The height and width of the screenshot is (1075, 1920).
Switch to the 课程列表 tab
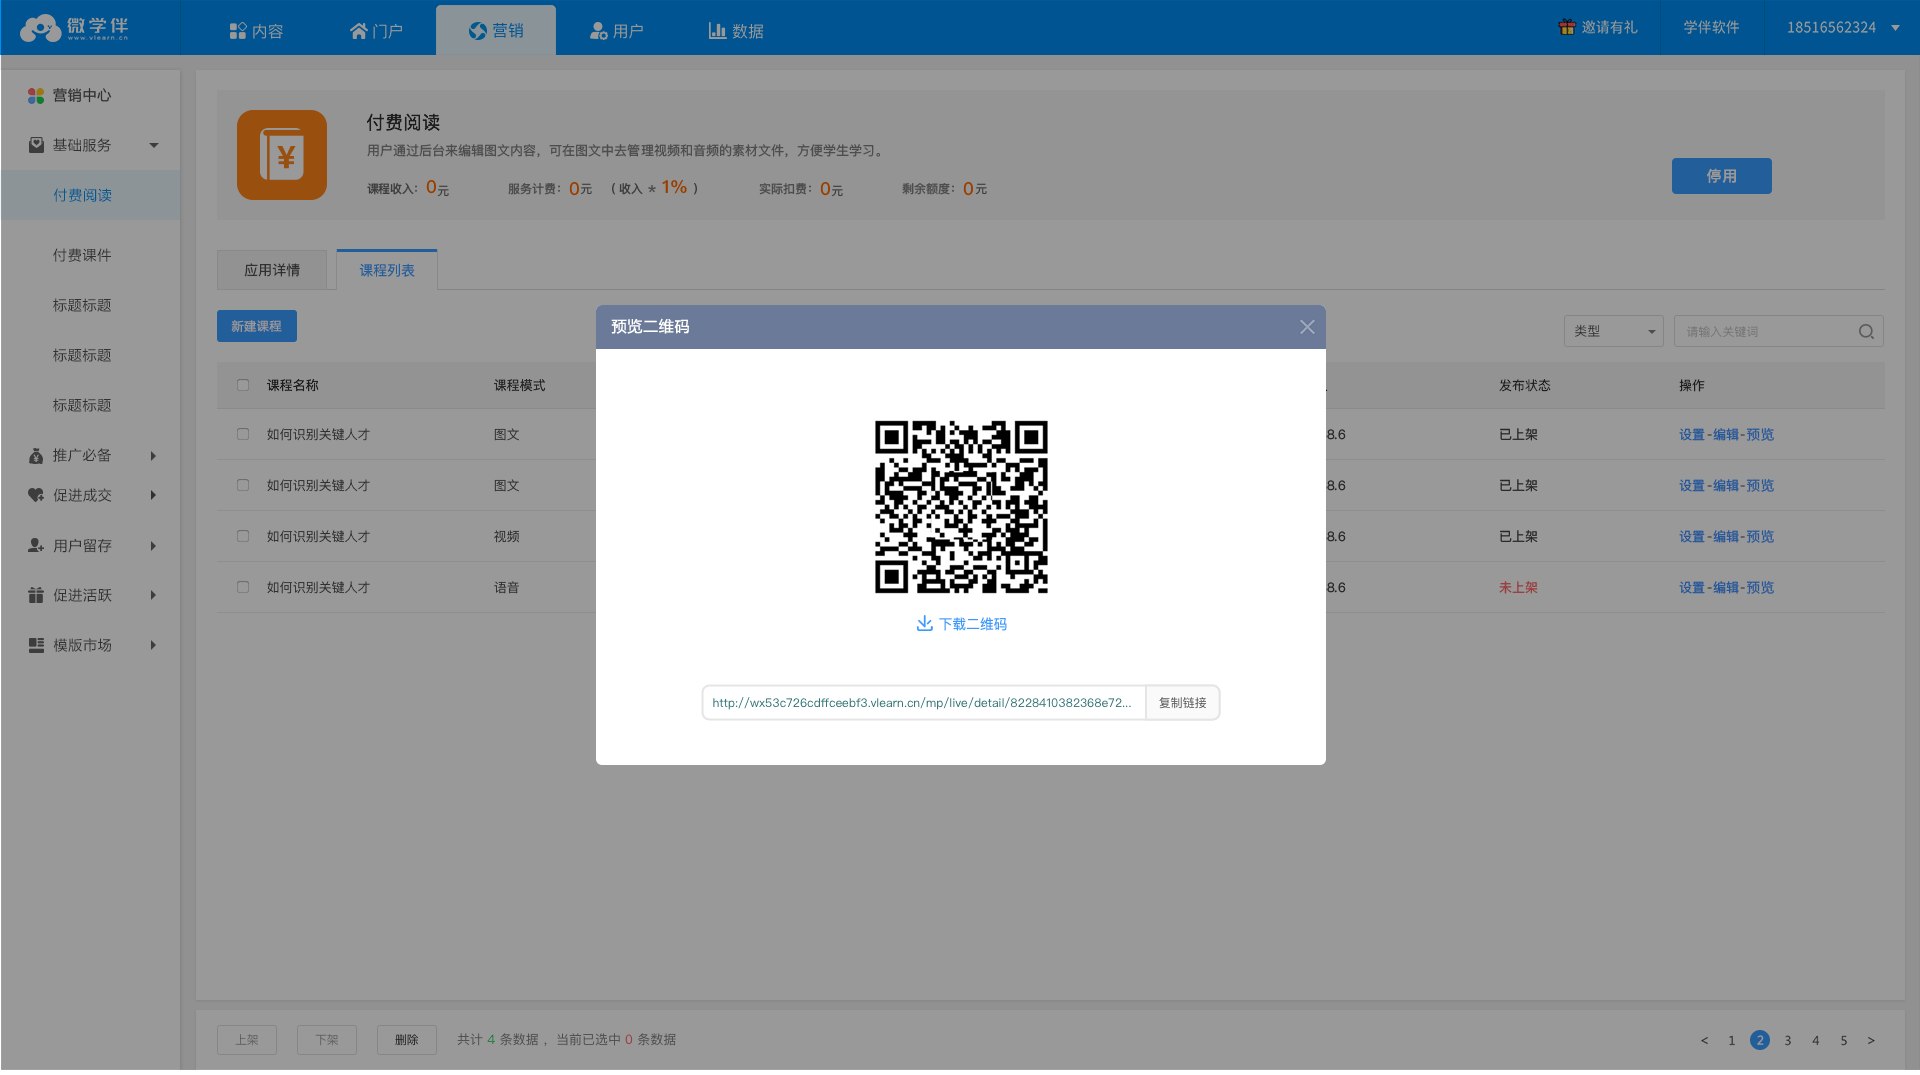(x=387, y=270)
